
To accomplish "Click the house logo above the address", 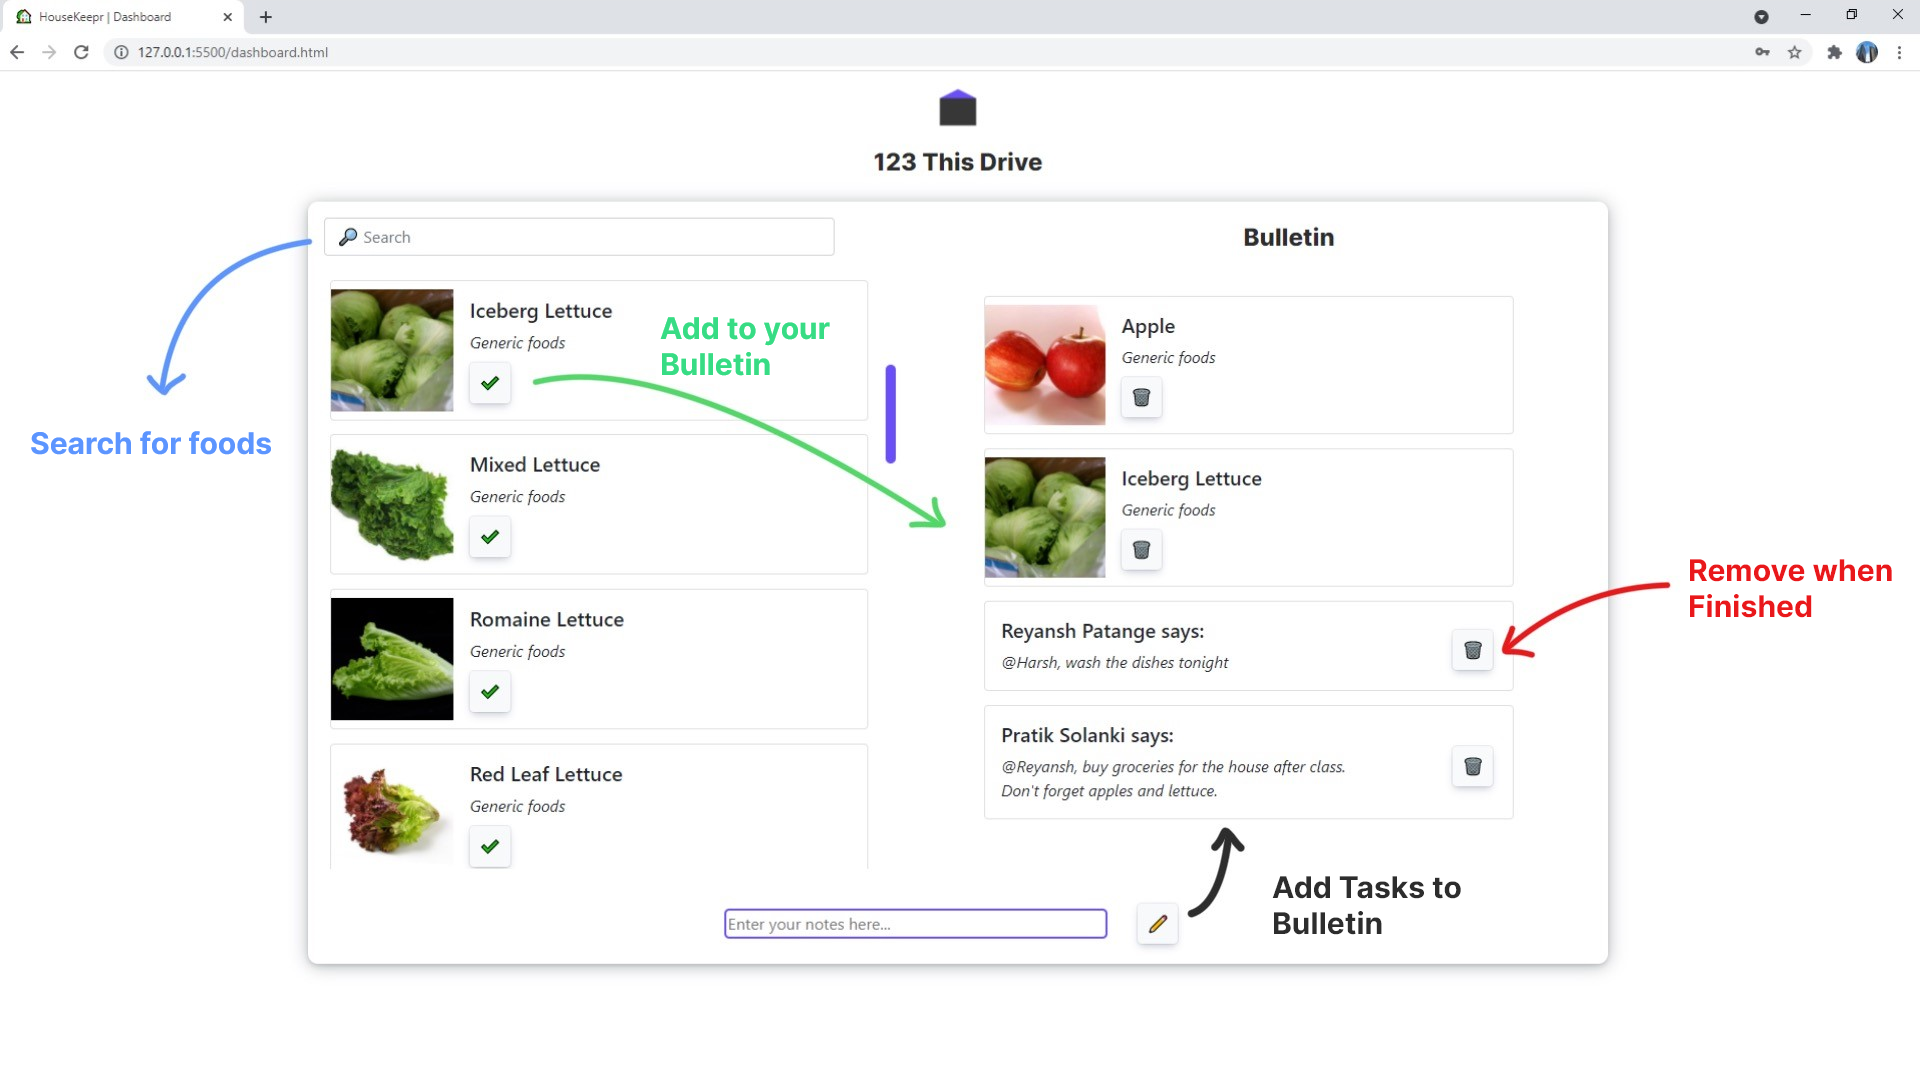I will pyautogui.click(x=957, y=108).
